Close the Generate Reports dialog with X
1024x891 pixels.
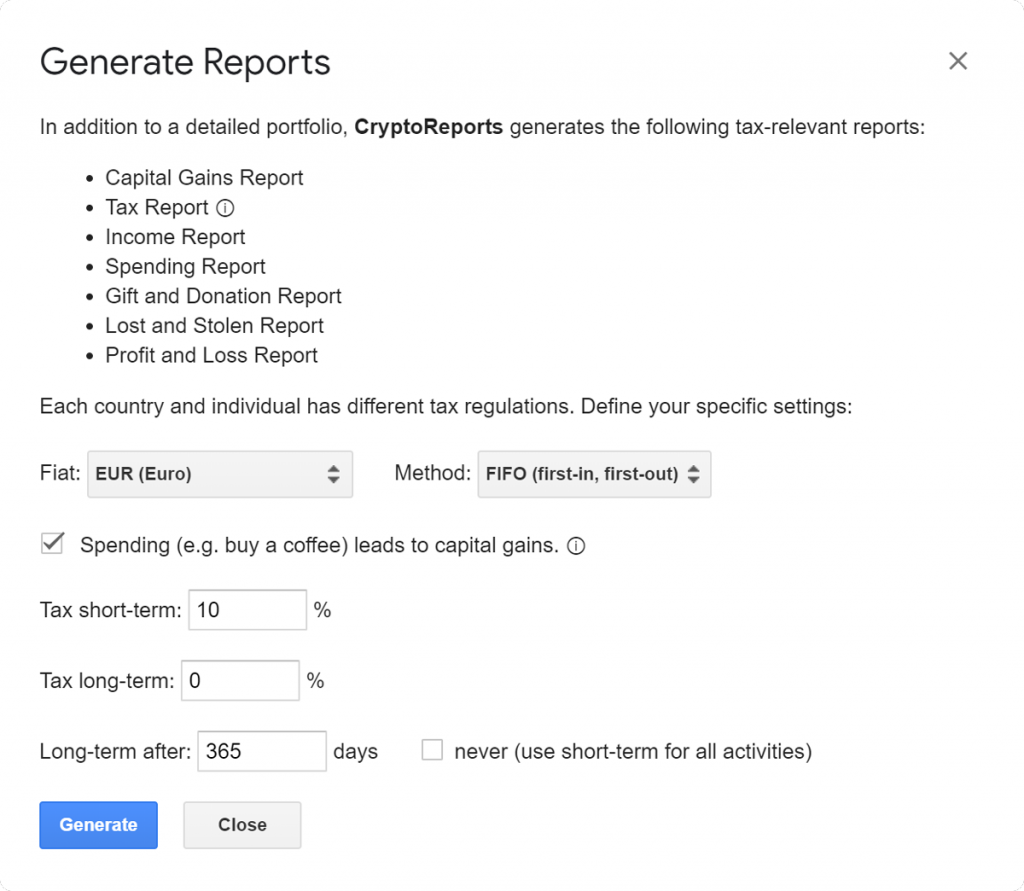pos(957,61)
